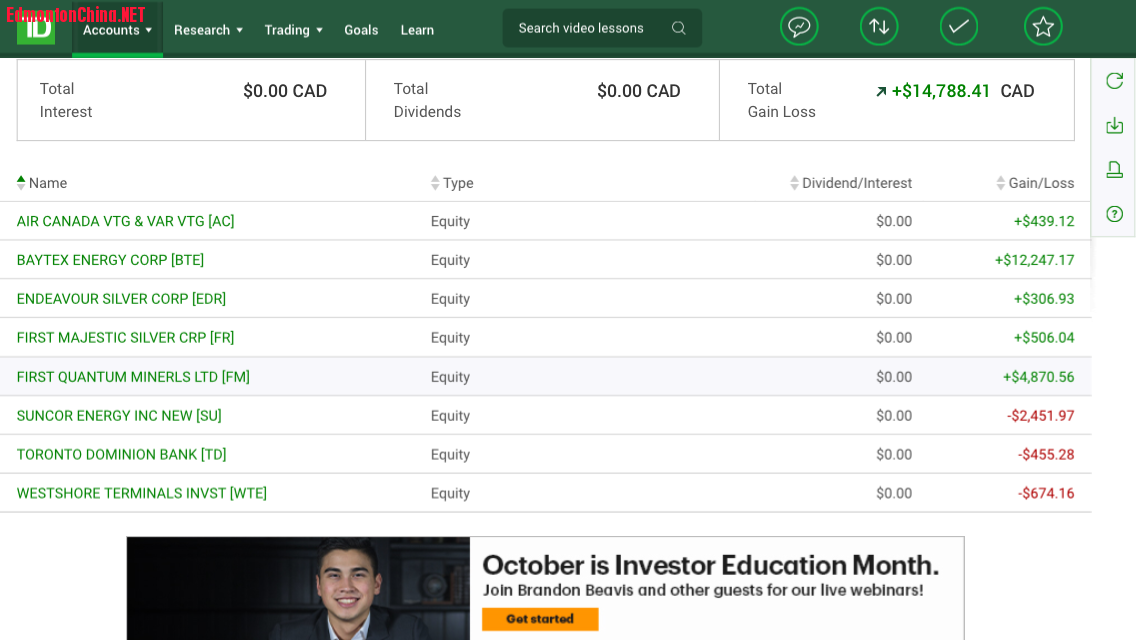Select the +$12,247.17 gain value
This screenshot has height=640, width=1136.
pyautogui.click(x=1034, y=259)
